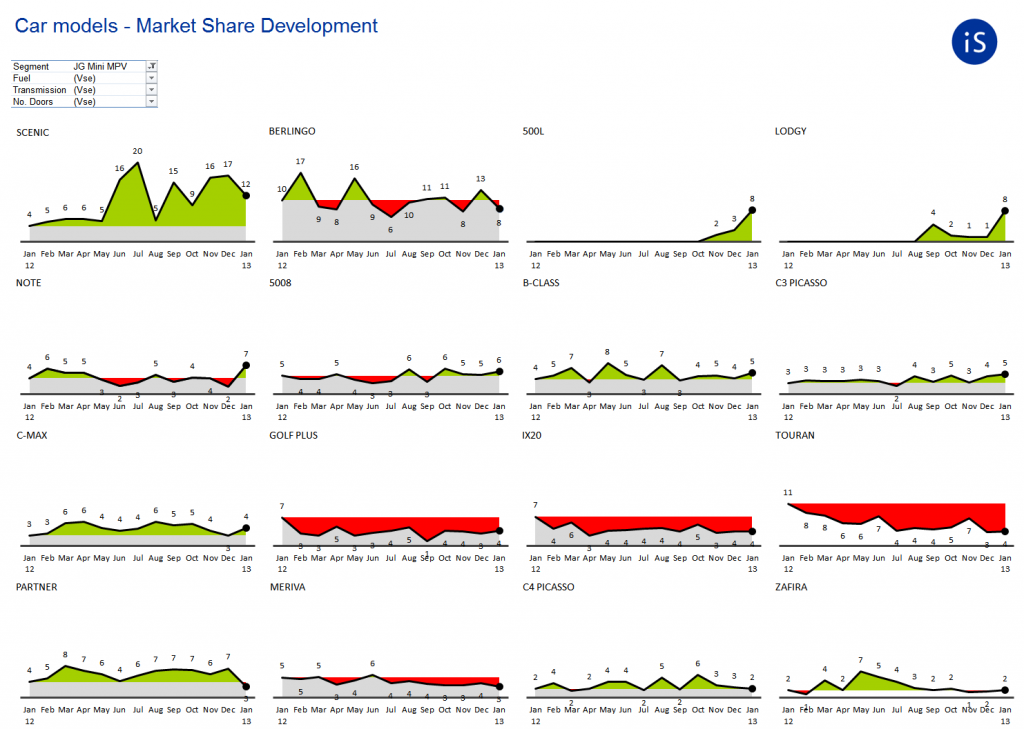Select the C4 PICASSO chart title
This screenshot has width=1024, height=729.
[x=548, y=587]
